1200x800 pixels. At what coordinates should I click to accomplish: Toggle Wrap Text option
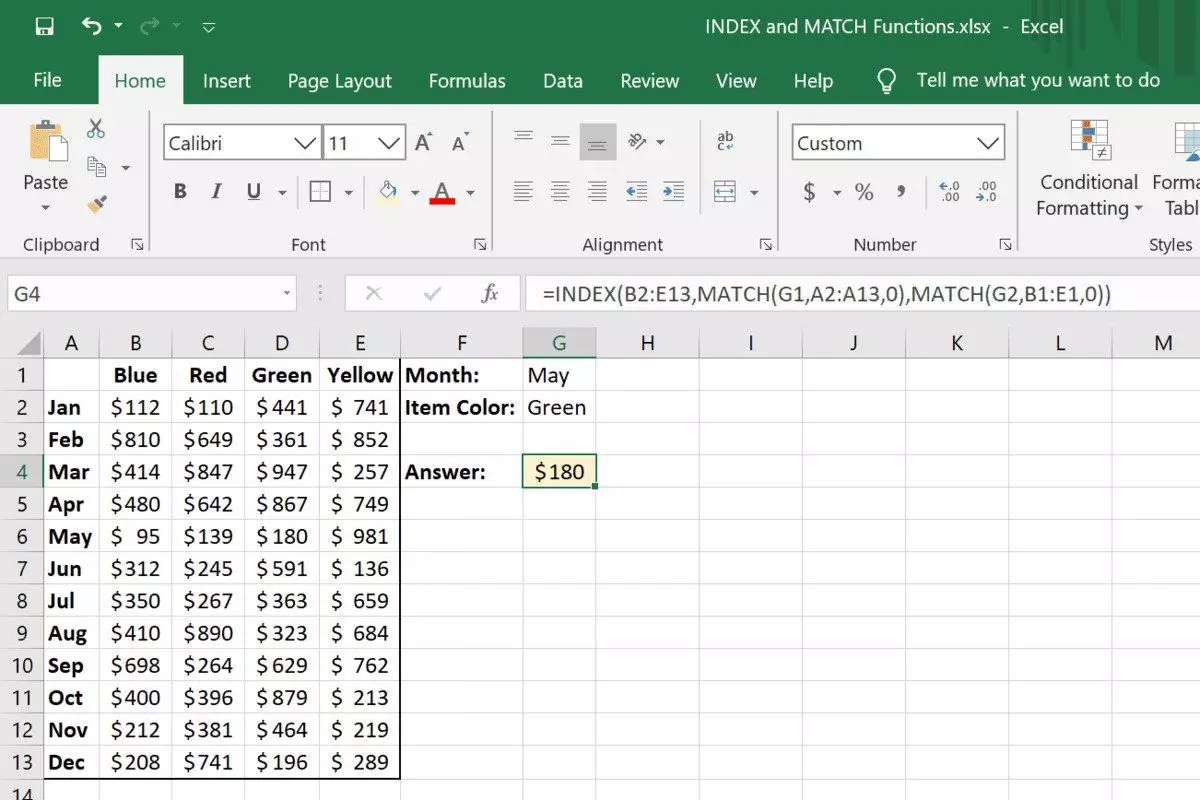click(x=726, y=142)
